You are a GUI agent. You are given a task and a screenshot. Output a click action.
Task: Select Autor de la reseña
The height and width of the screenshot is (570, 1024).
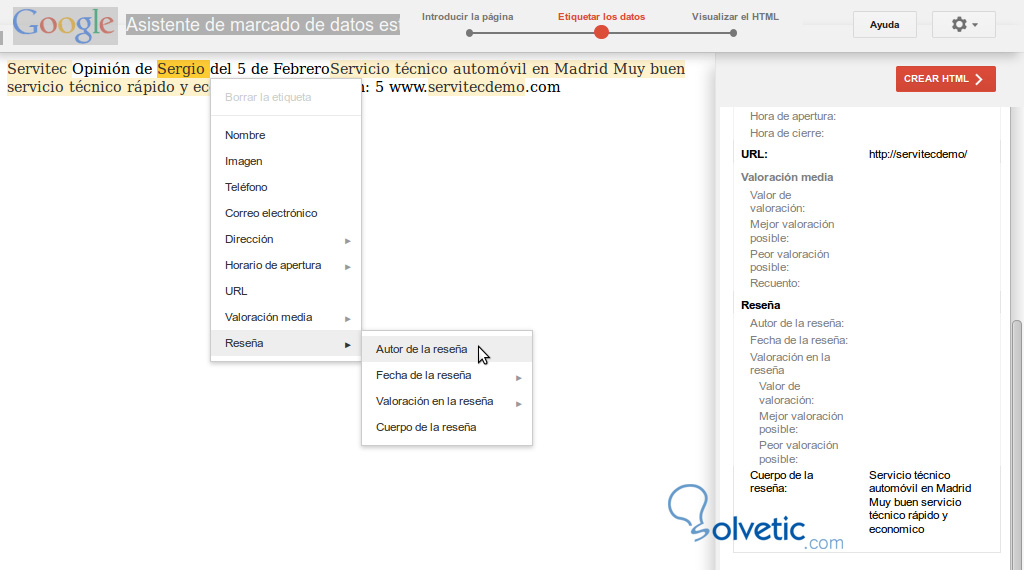[x=447, y=349]
